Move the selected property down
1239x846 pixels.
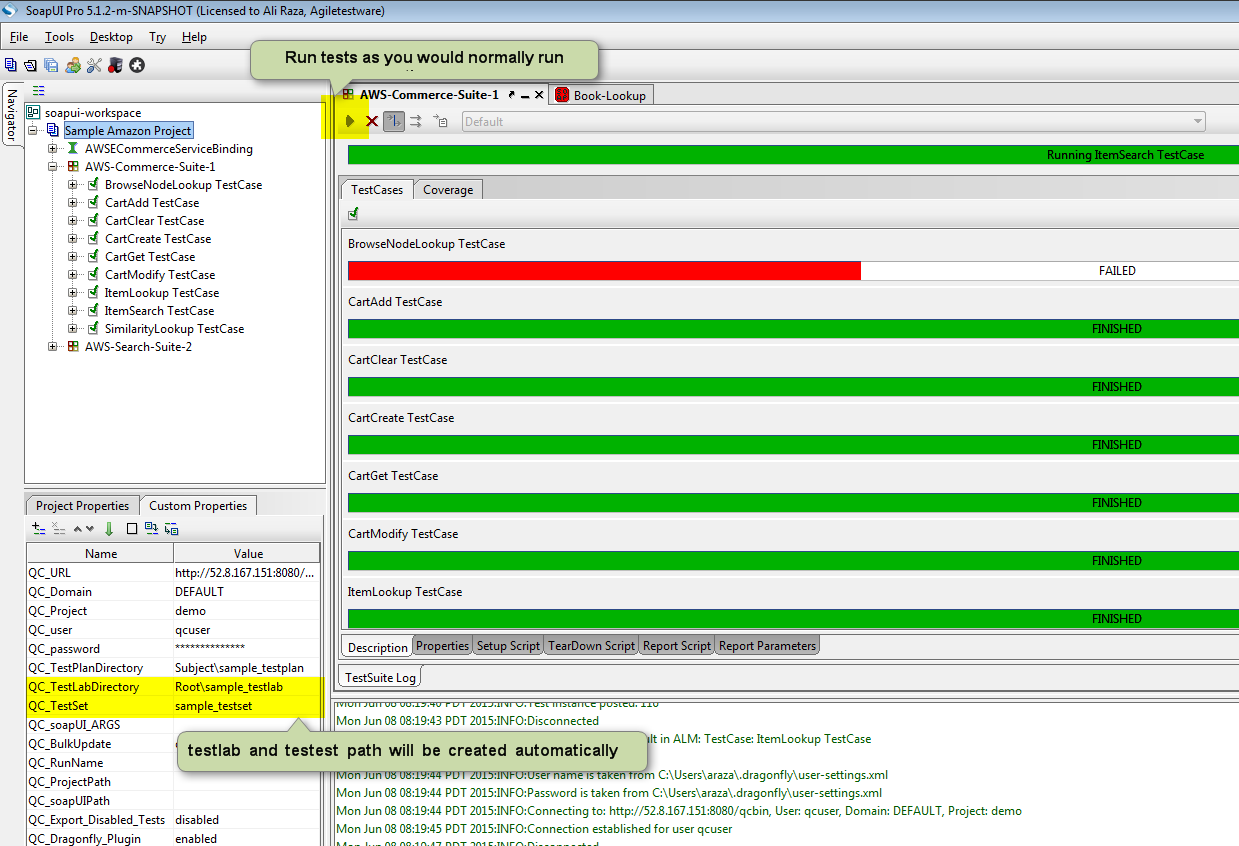pyautogui.click(x=89, y=528)
